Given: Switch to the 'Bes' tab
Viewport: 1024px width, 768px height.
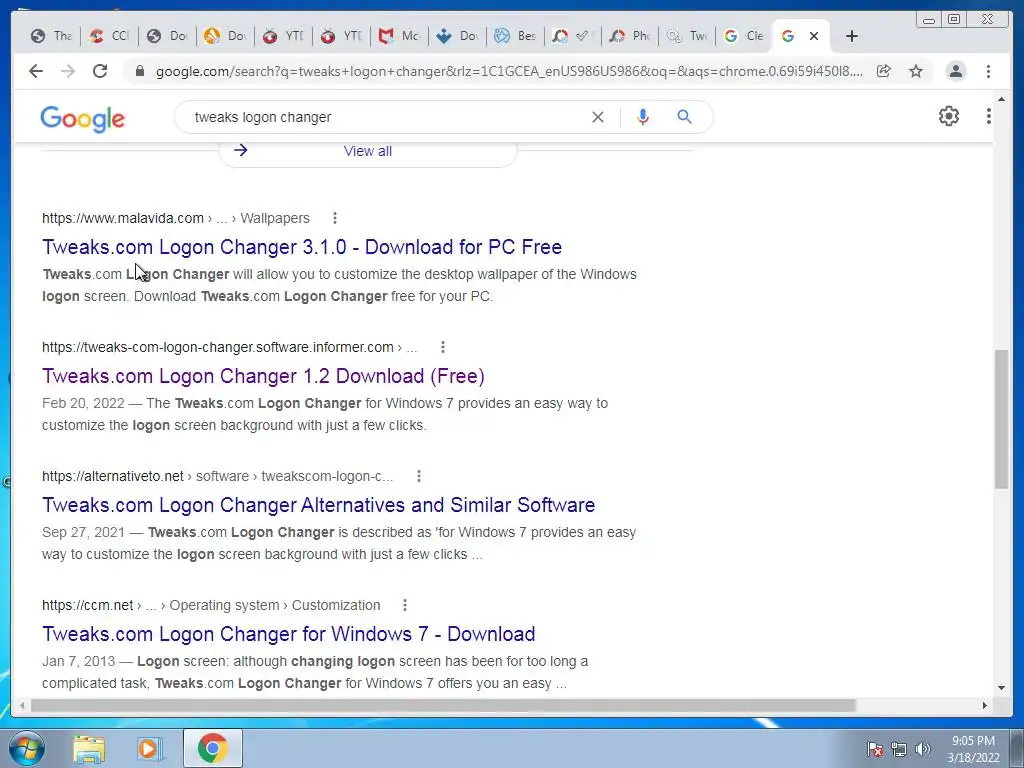Looking at the screenshot, I should [515, 36].
